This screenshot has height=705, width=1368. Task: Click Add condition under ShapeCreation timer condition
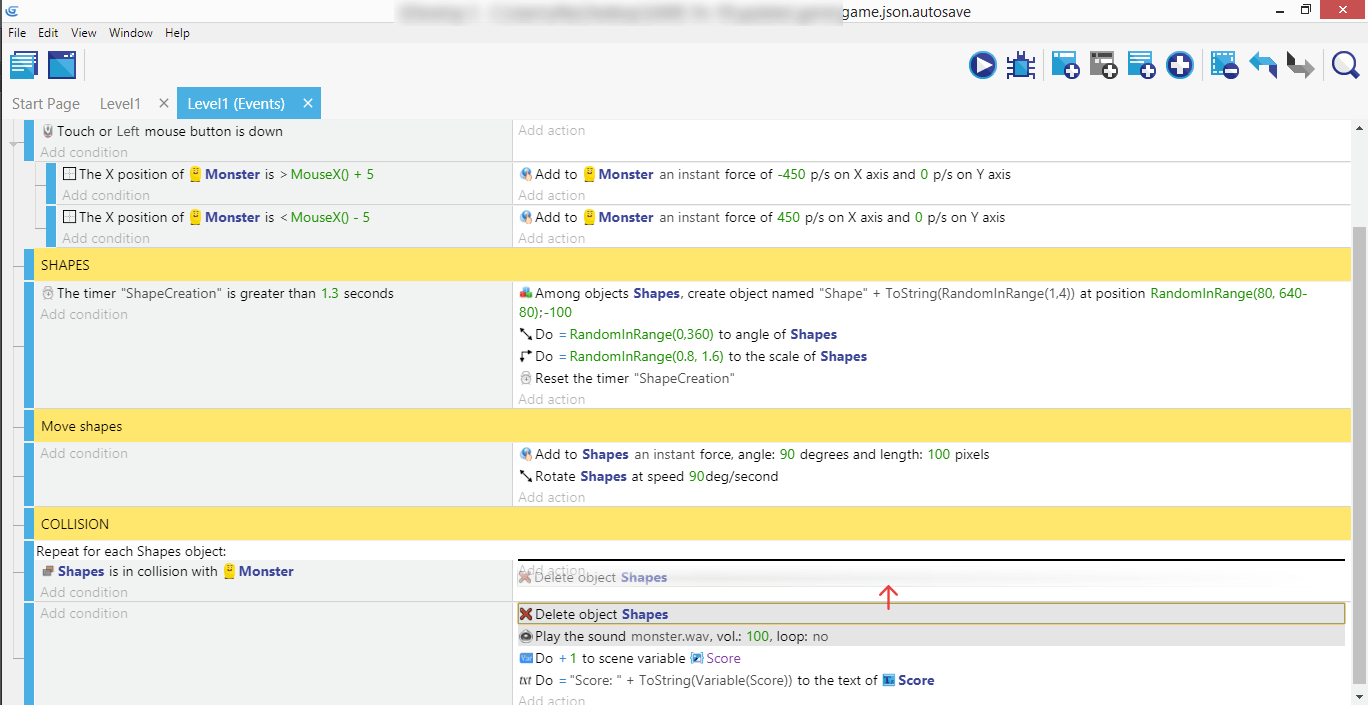(x=84, y=315)
